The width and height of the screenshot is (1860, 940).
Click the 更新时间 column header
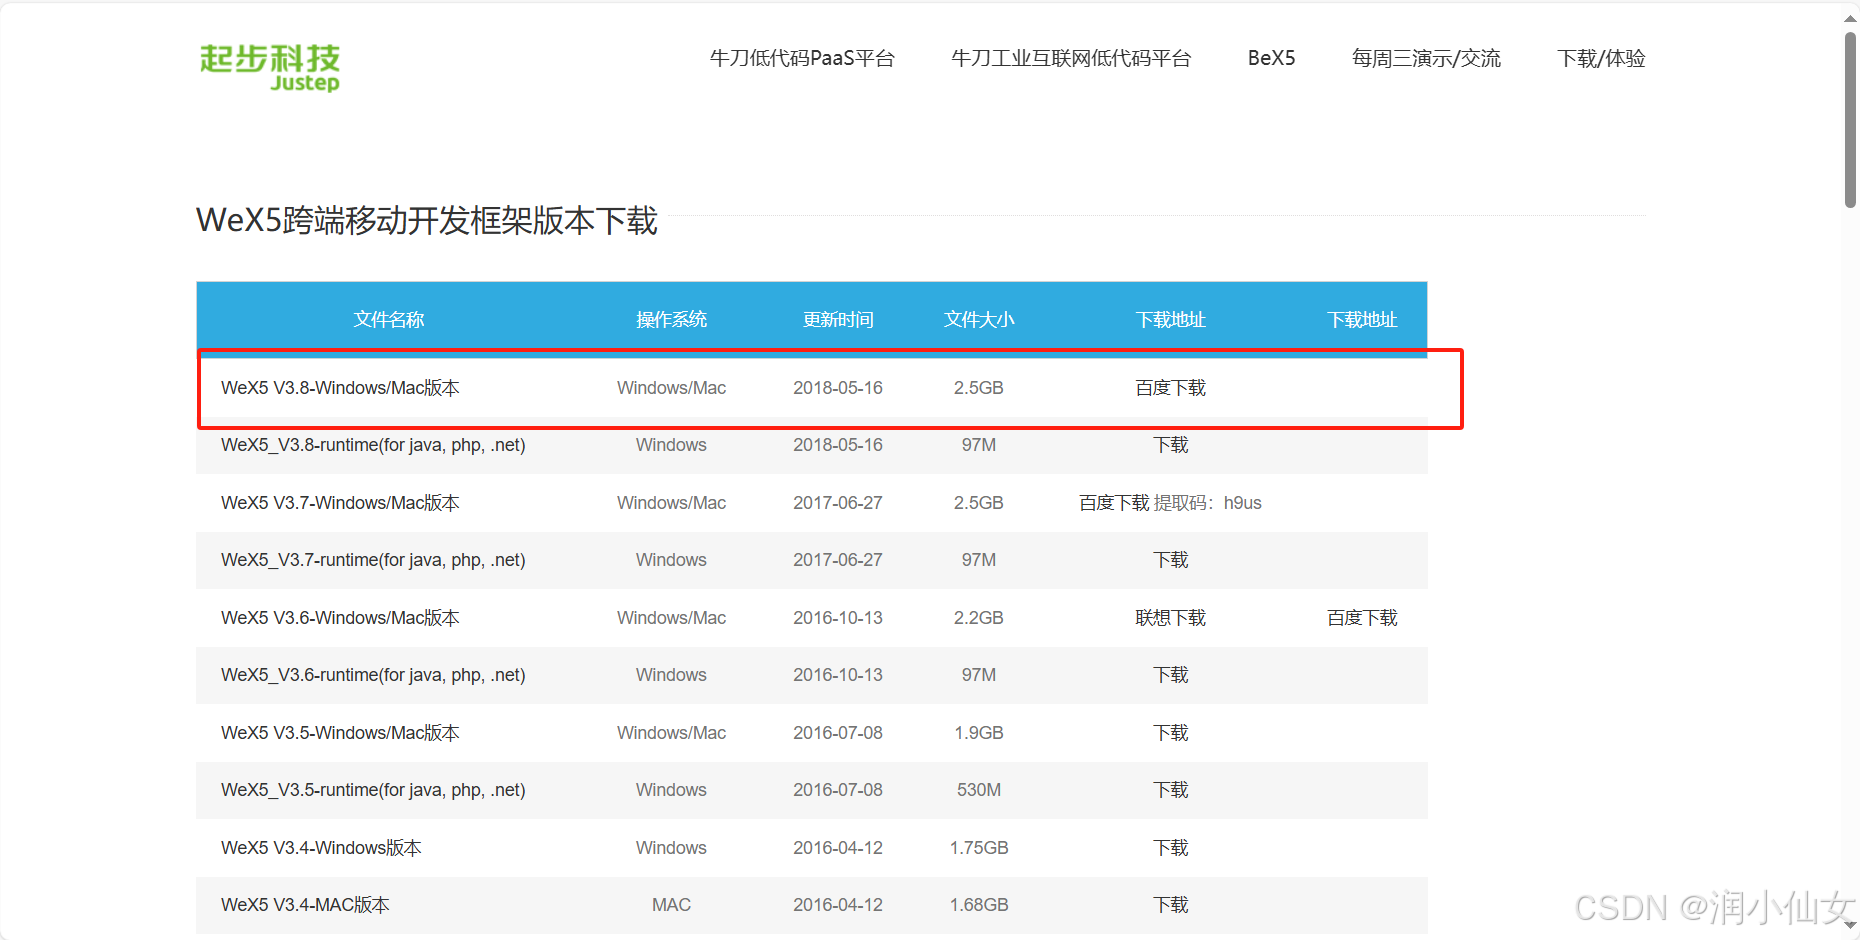click(838, 319)
